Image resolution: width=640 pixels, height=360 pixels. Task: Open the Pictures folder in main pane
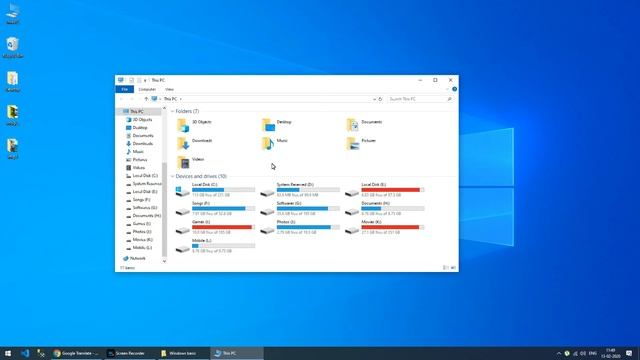click(x=361, y=144)
